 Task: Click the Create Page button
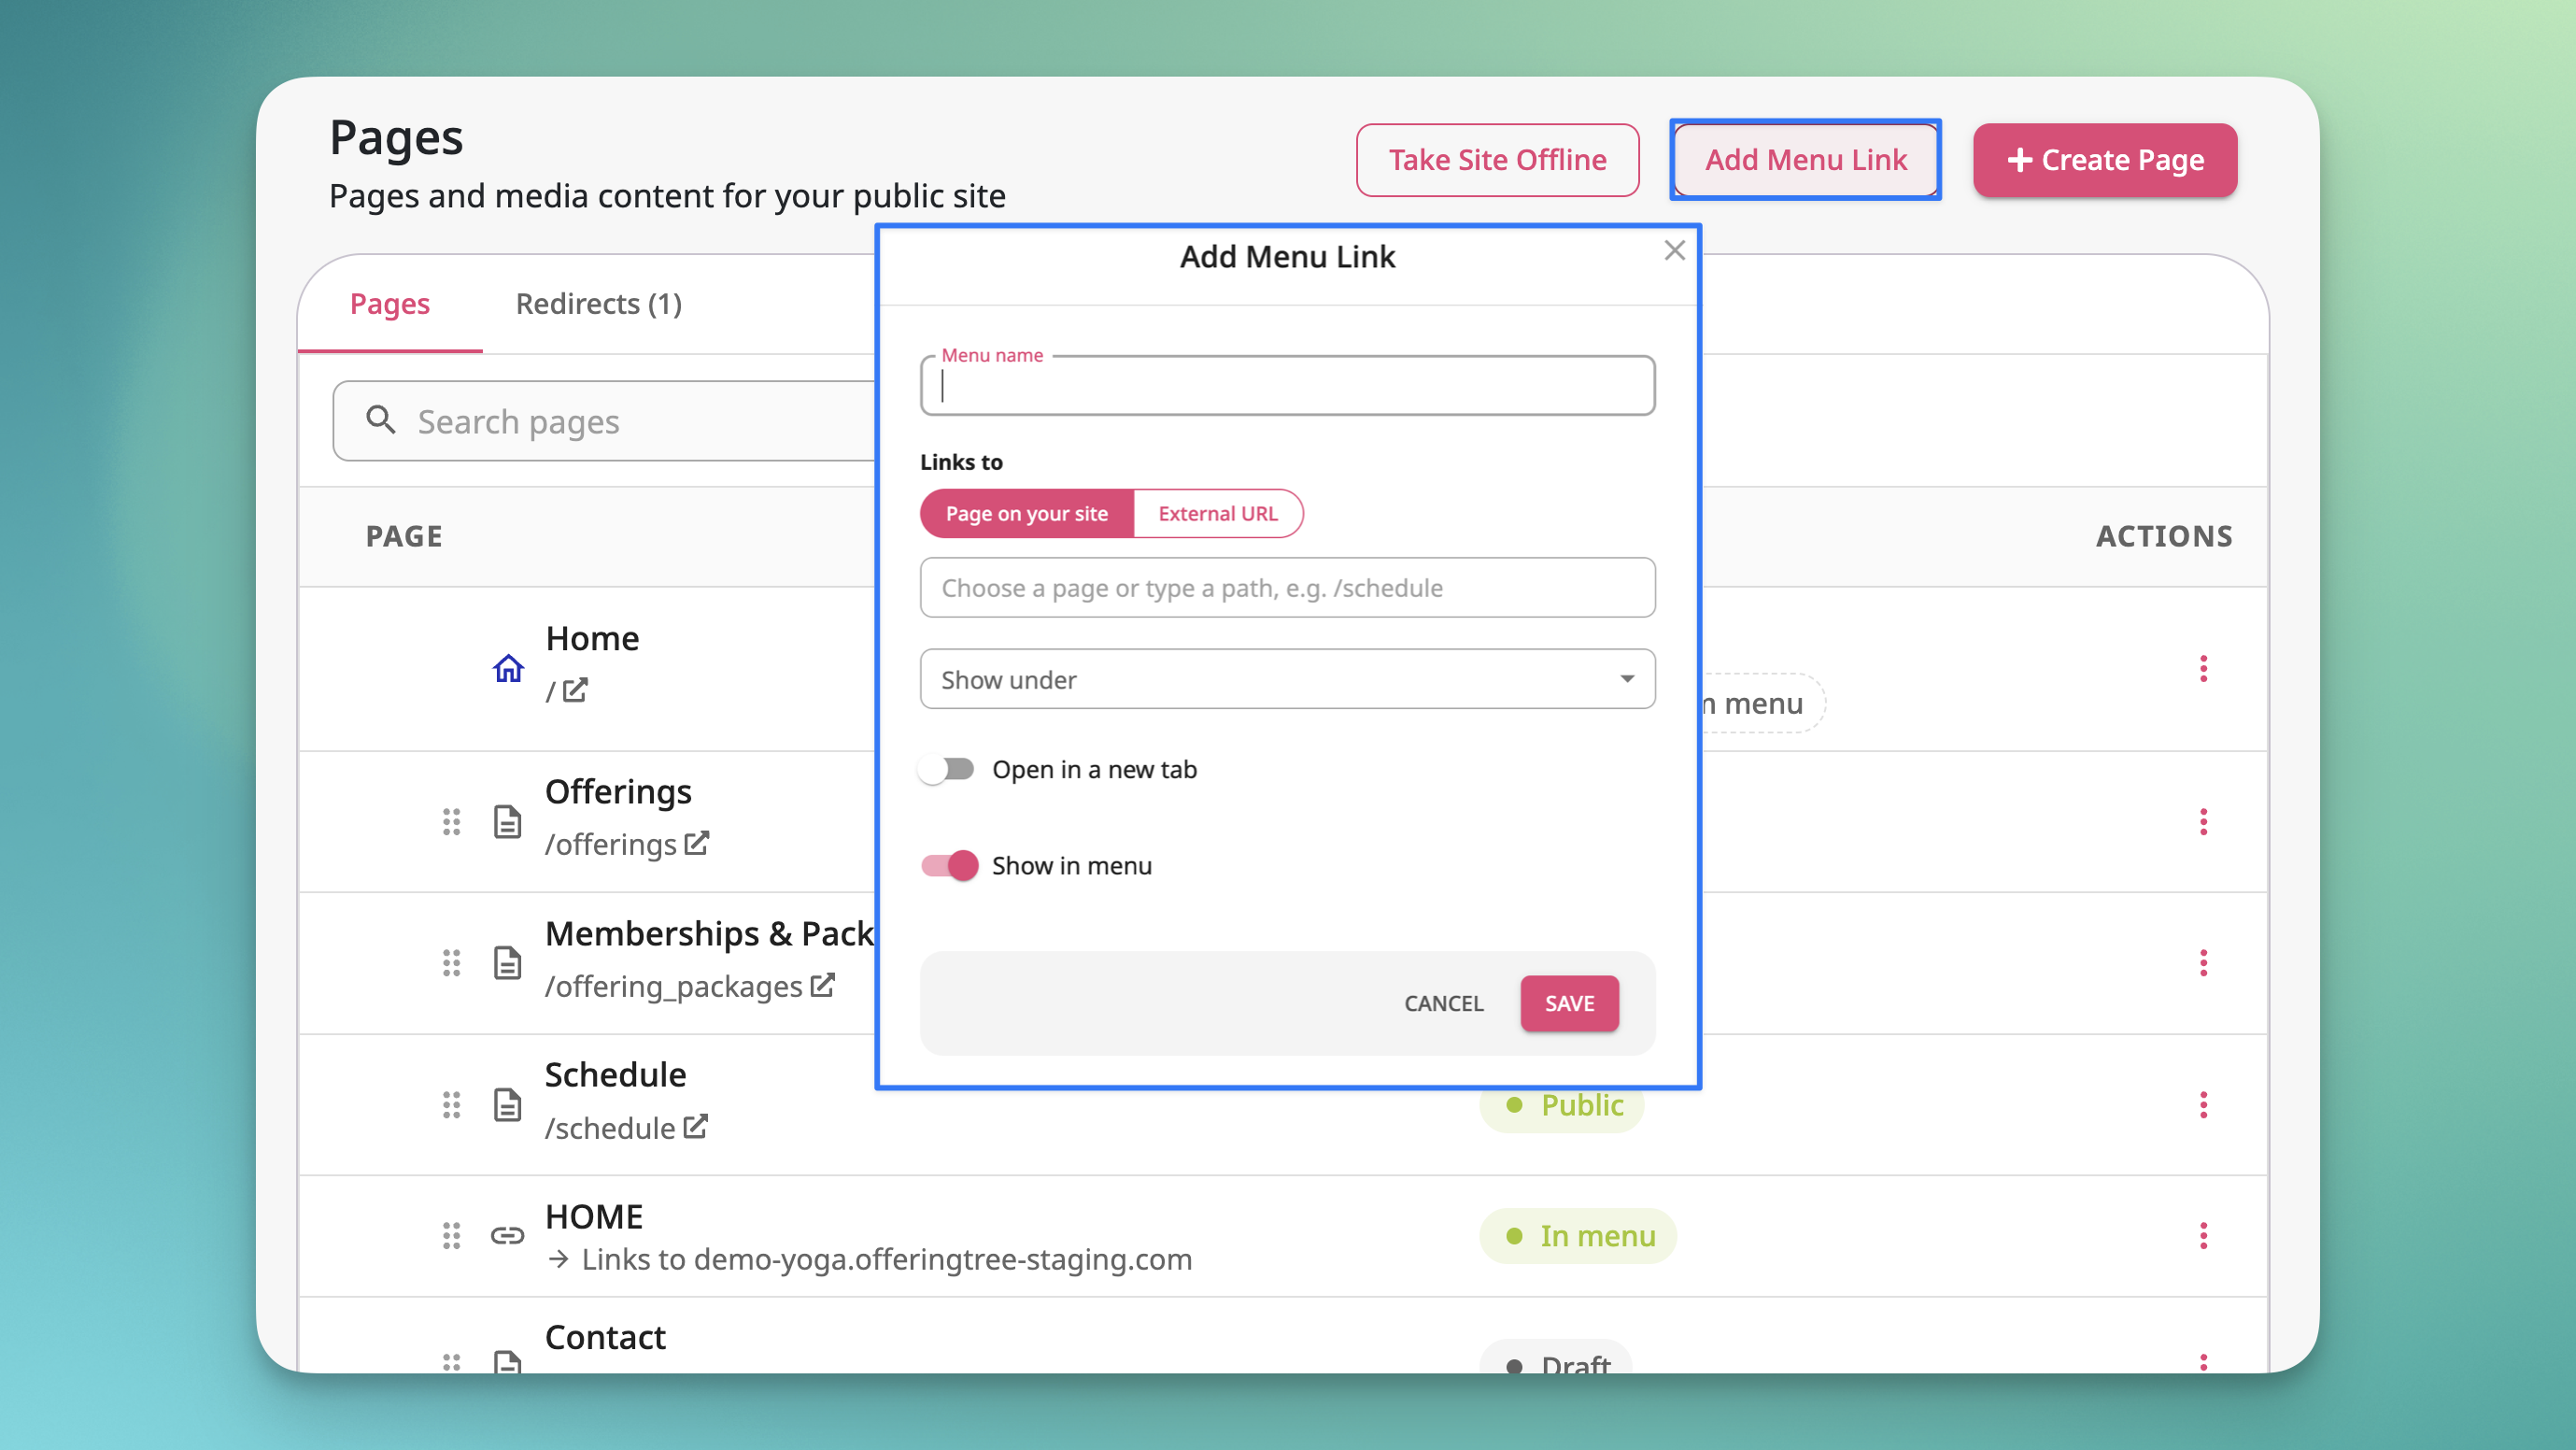click(2105, 160)
